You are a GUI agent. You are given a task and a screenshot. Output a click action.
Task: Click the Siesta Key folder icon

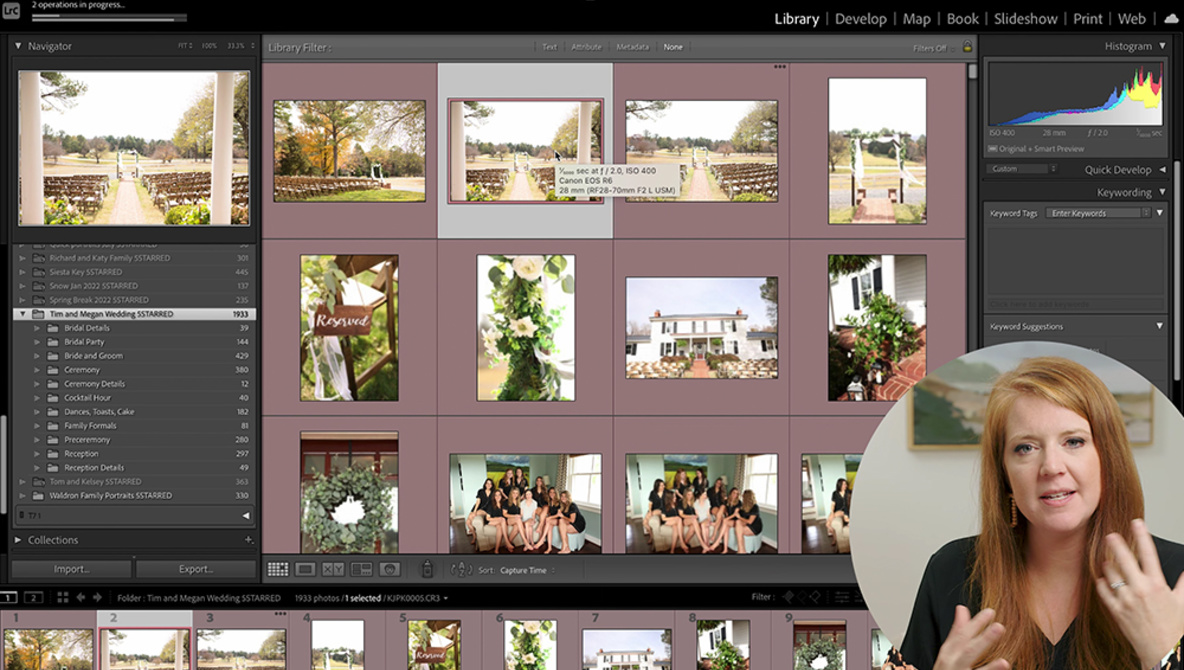point(39,272)
